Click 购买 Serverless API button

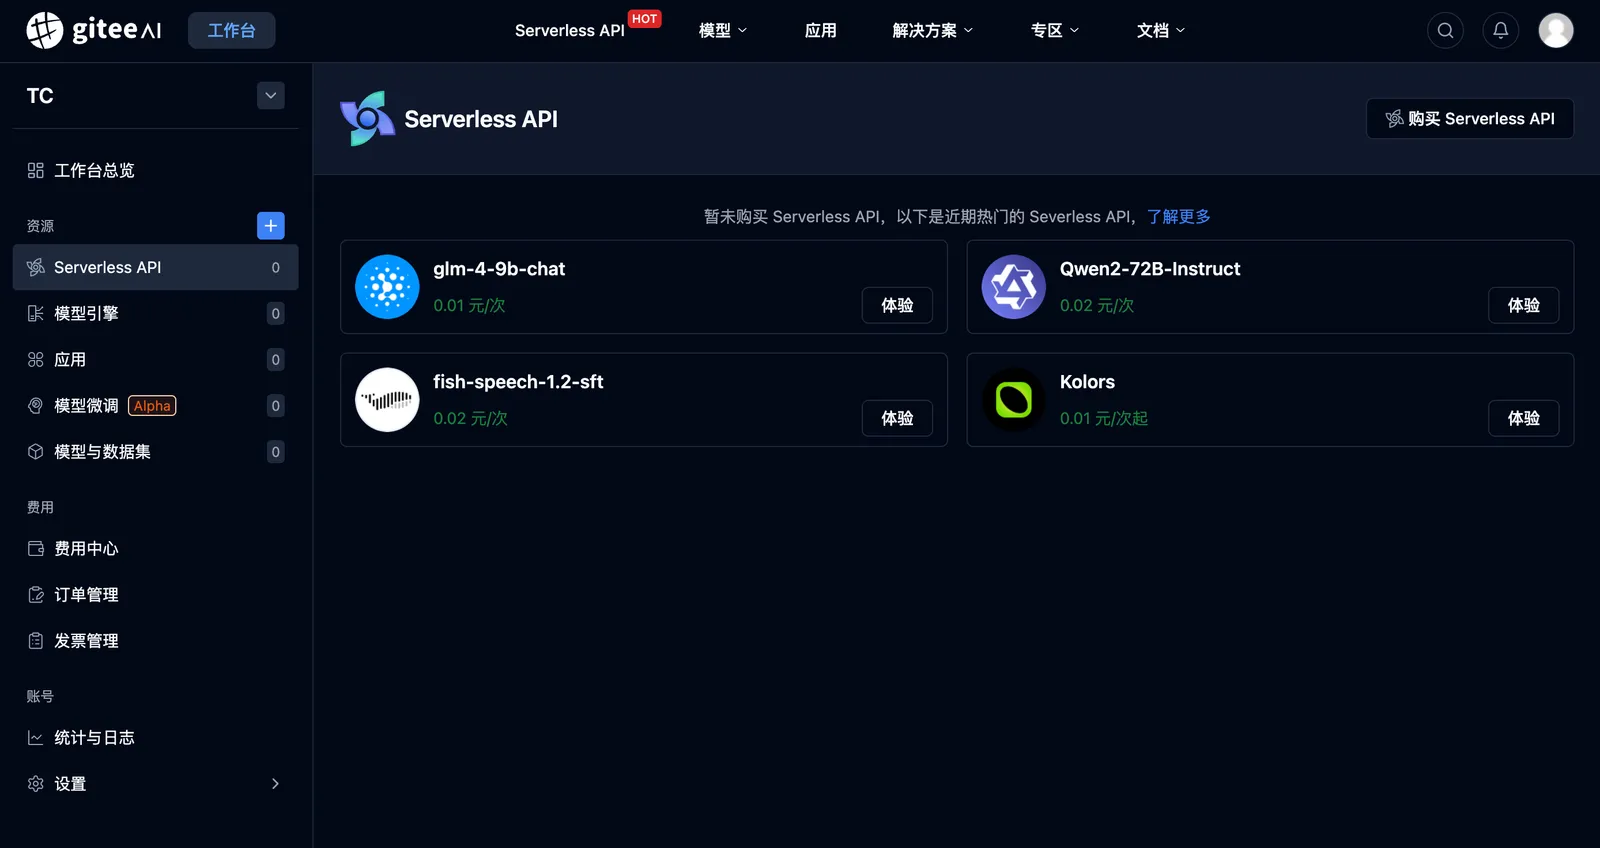coord(1470,119)
